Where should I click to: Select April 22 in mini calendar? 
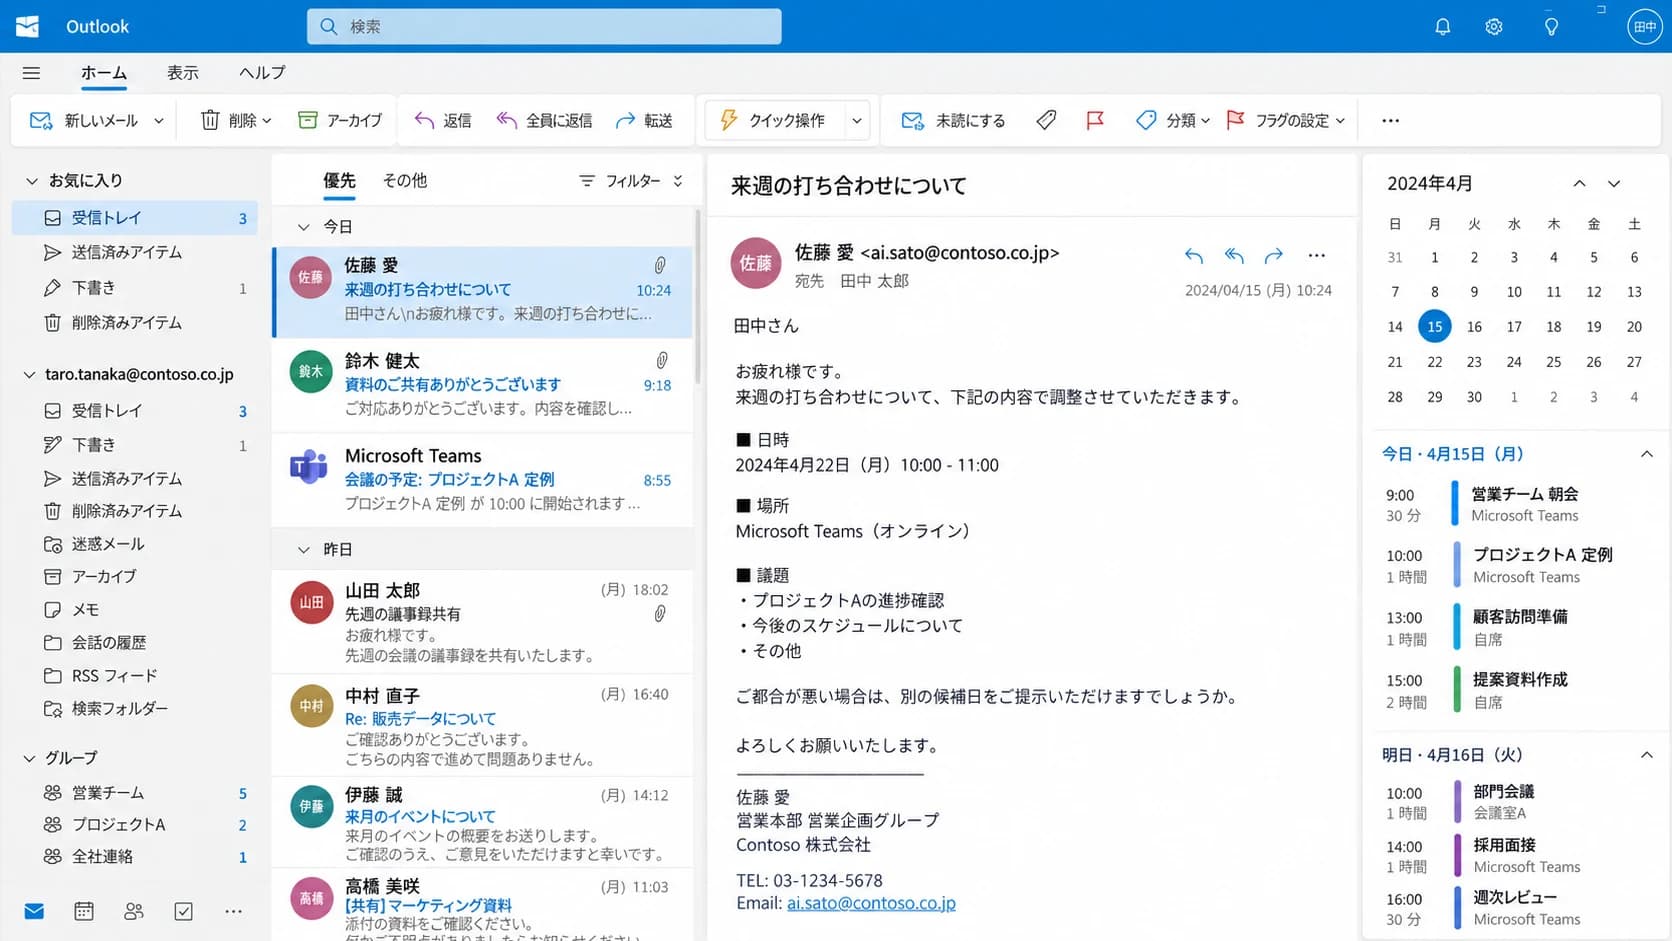tap(1434, 362)
